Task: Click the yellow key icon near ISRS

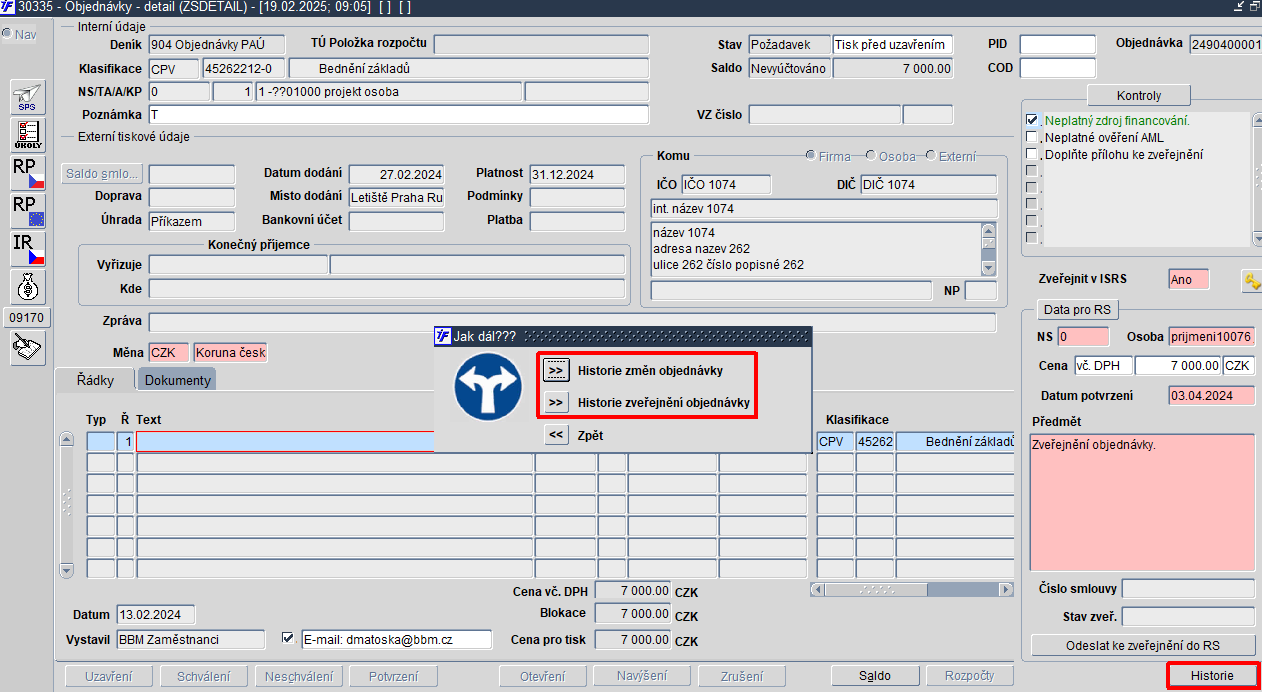Action: (x=1251, y=281)
